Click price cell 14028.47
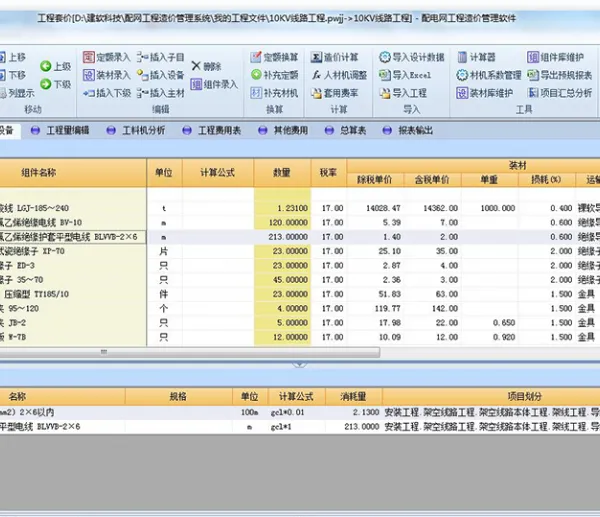600x517 pixels. [x=375, y=208]
